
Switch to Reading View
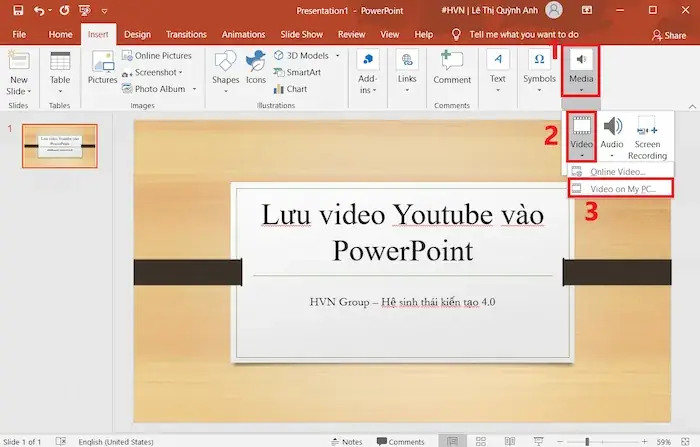[509, 441]
